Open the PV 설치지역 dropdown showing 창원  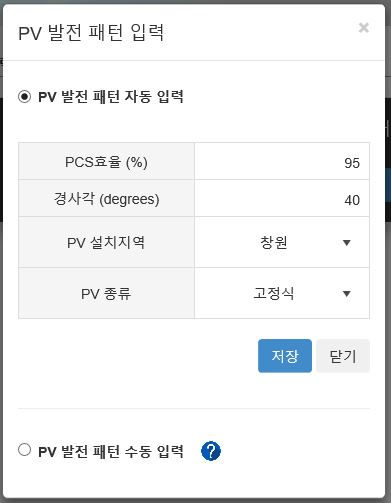click(x=282, y=242)
